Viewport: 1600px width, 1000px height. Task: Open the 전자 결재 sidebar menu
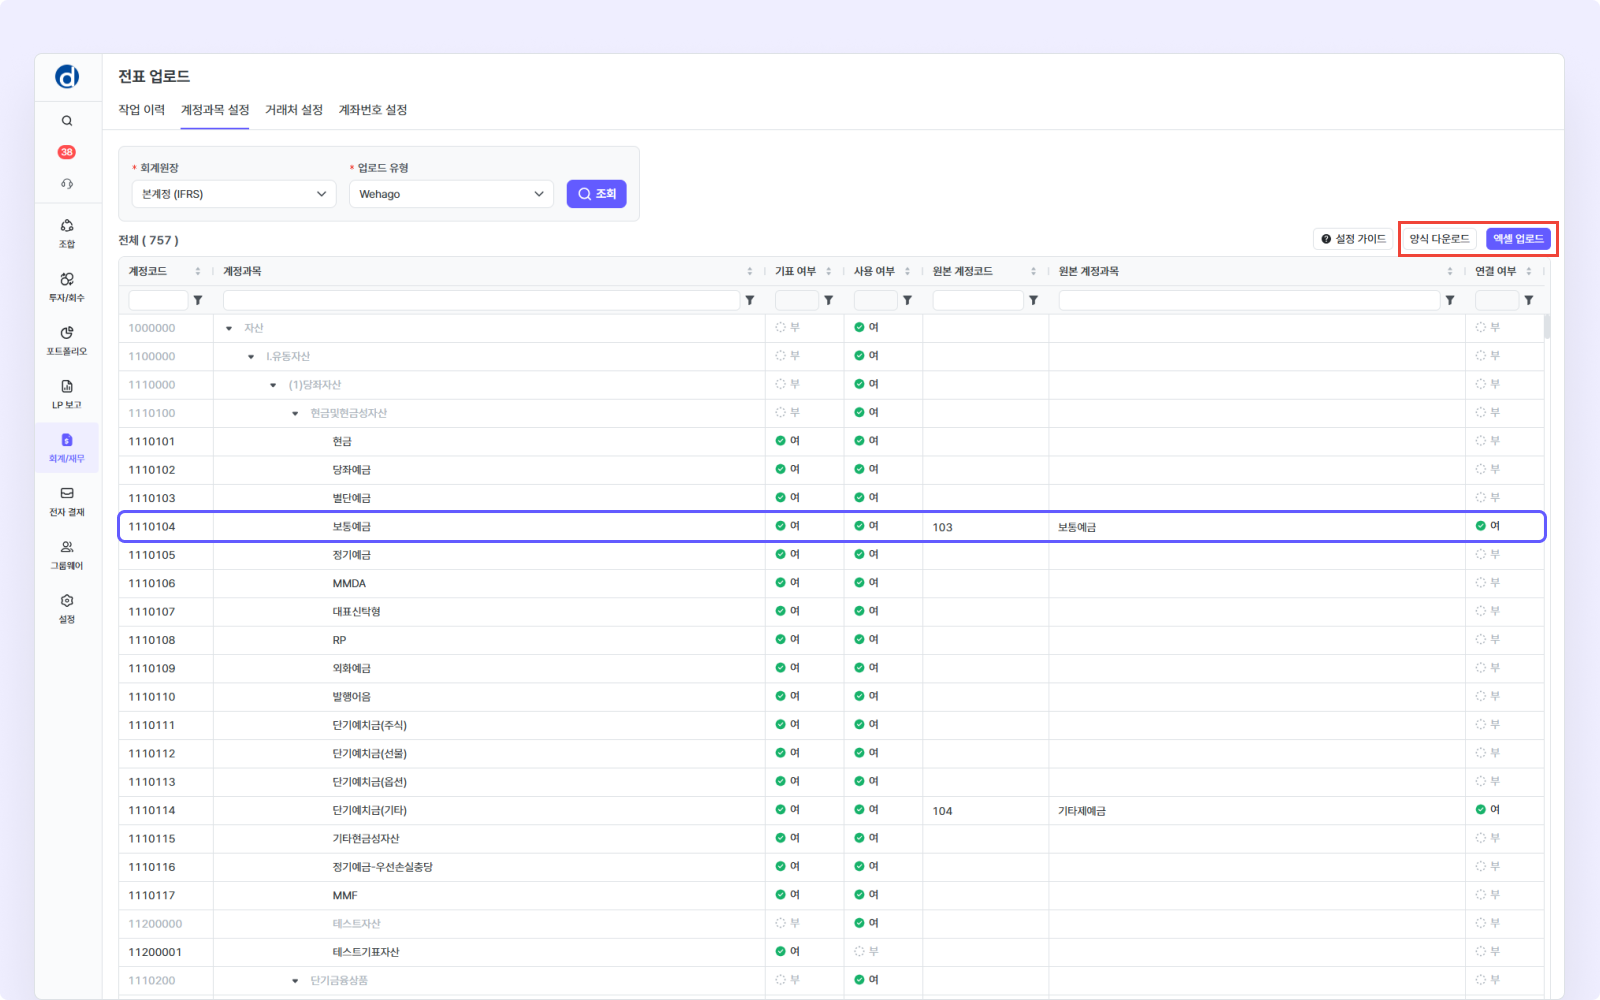pyautogui.click(x=67, y=501)
